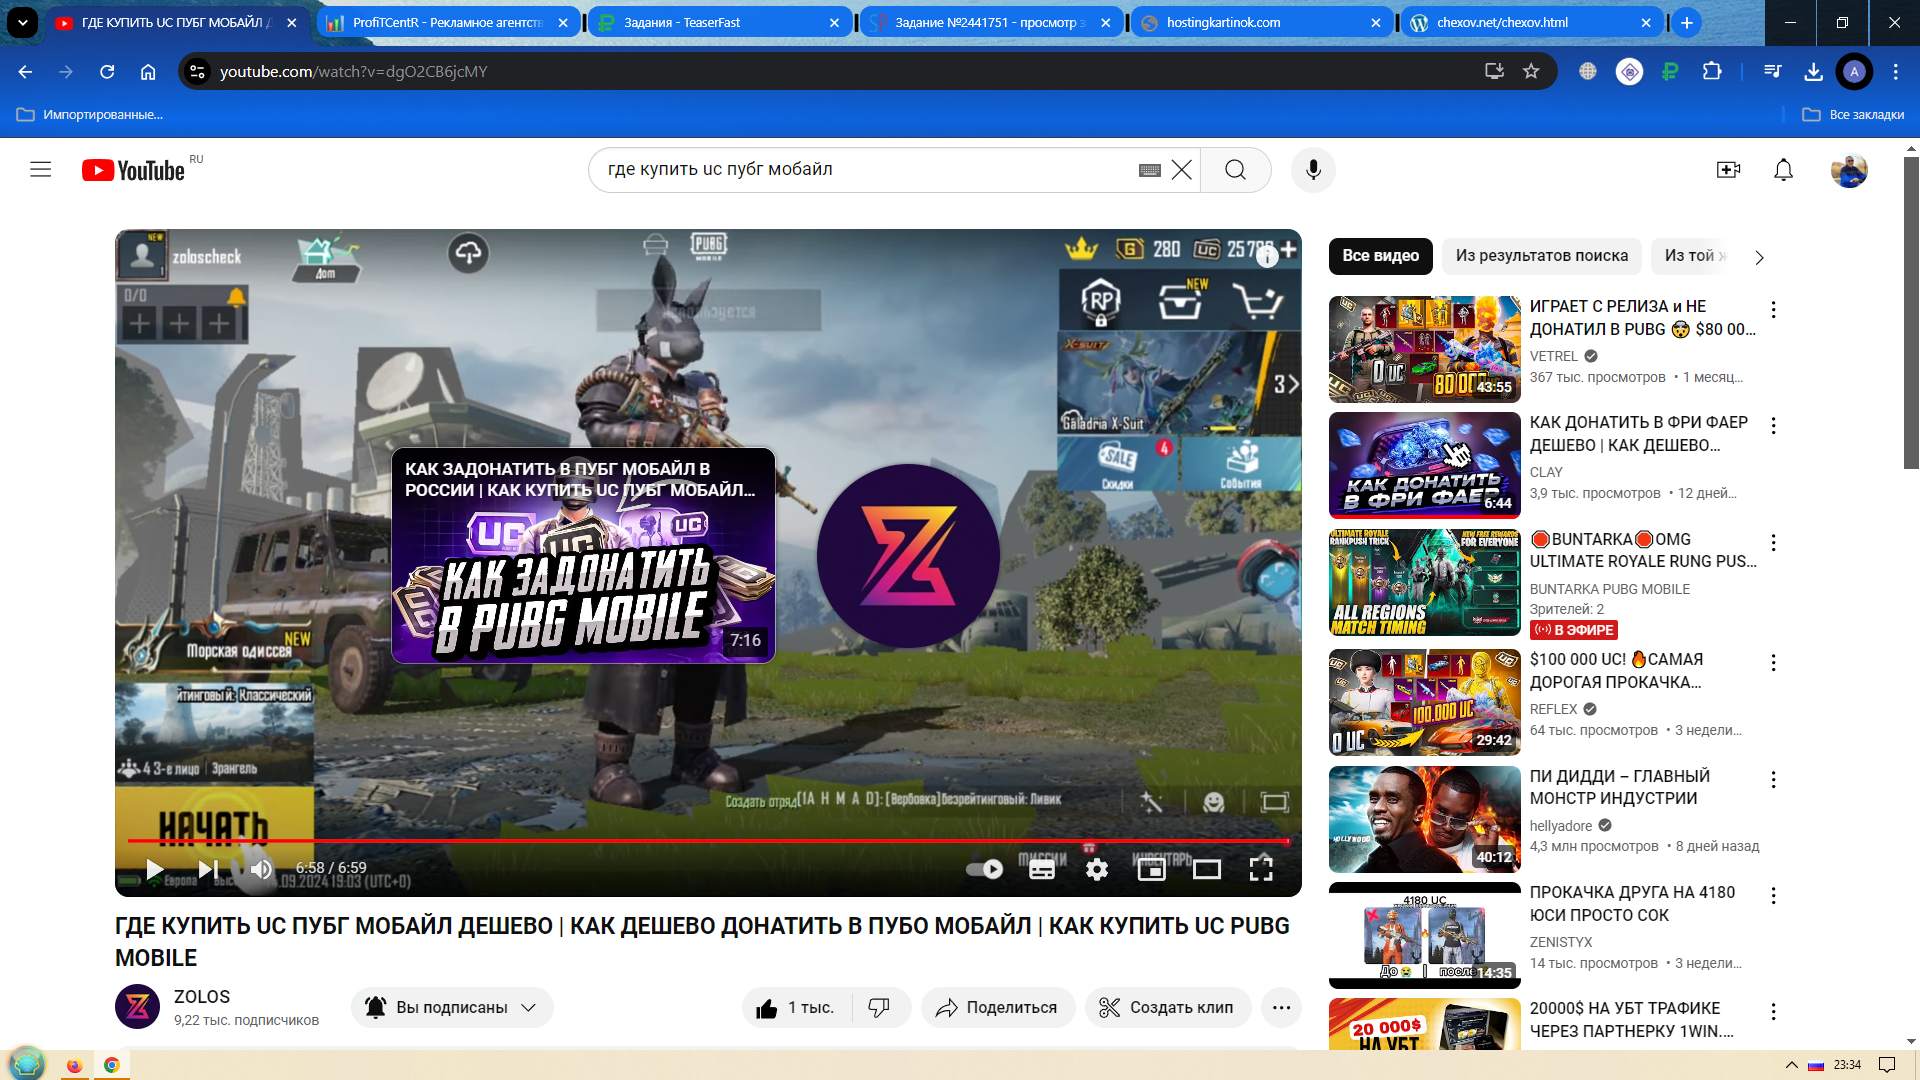Go to YouTube home via logo
Screen dimensions: 1920x1080
[x=134, y=170]
